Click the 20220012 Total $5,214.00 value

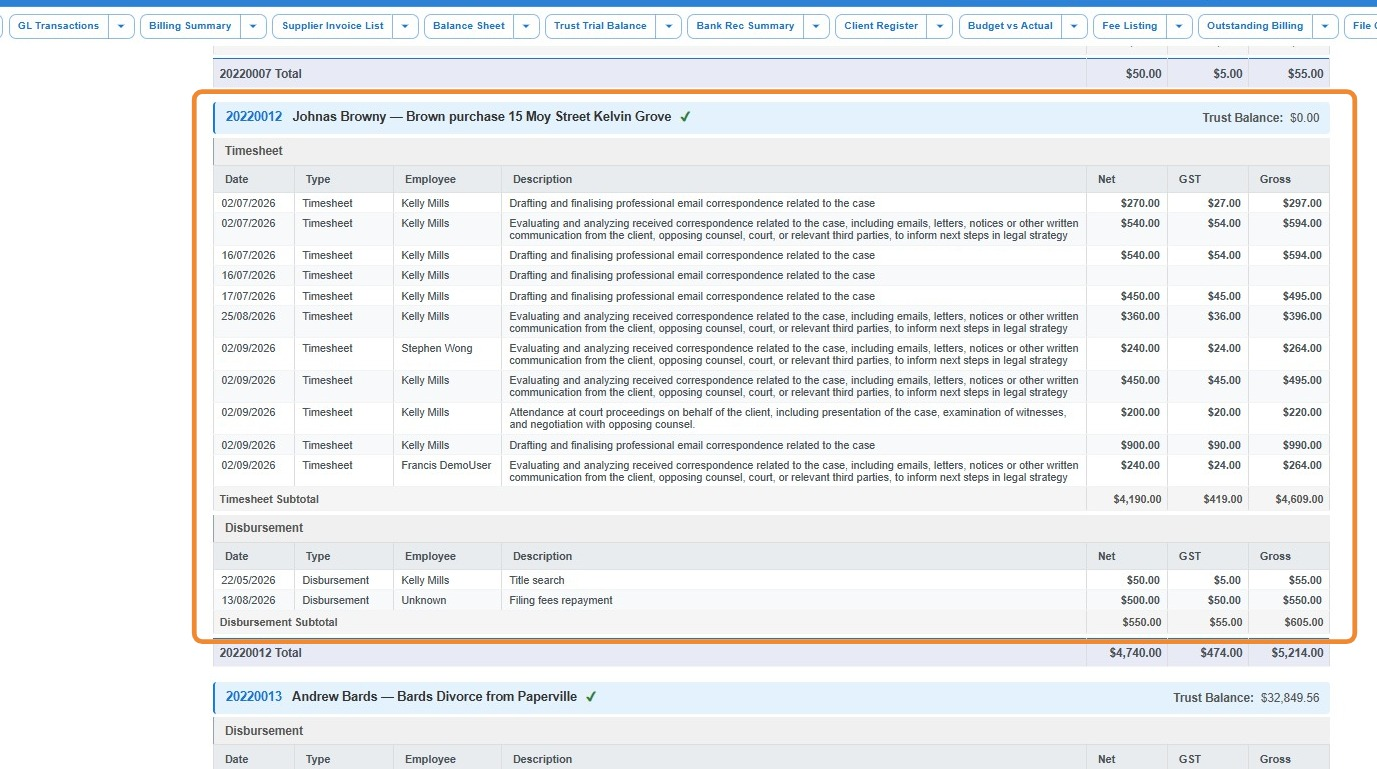(x=1298, y=653)
